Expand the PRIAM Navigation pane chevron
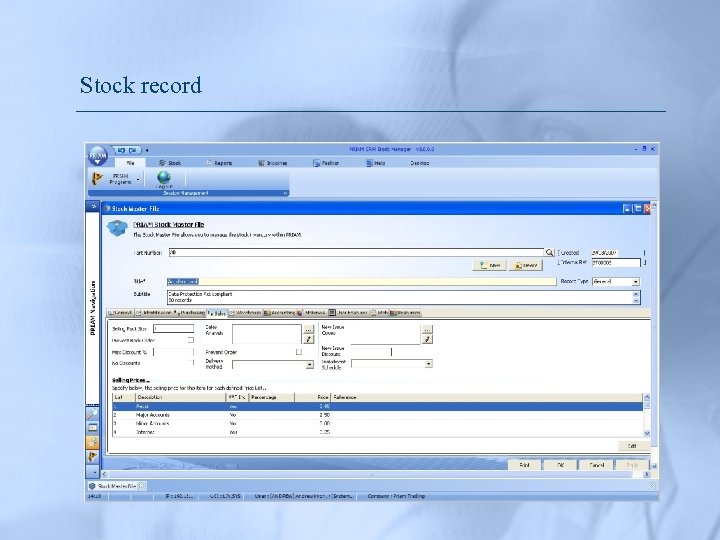This screenshot has height=540, width=720. tap(93, 207)
